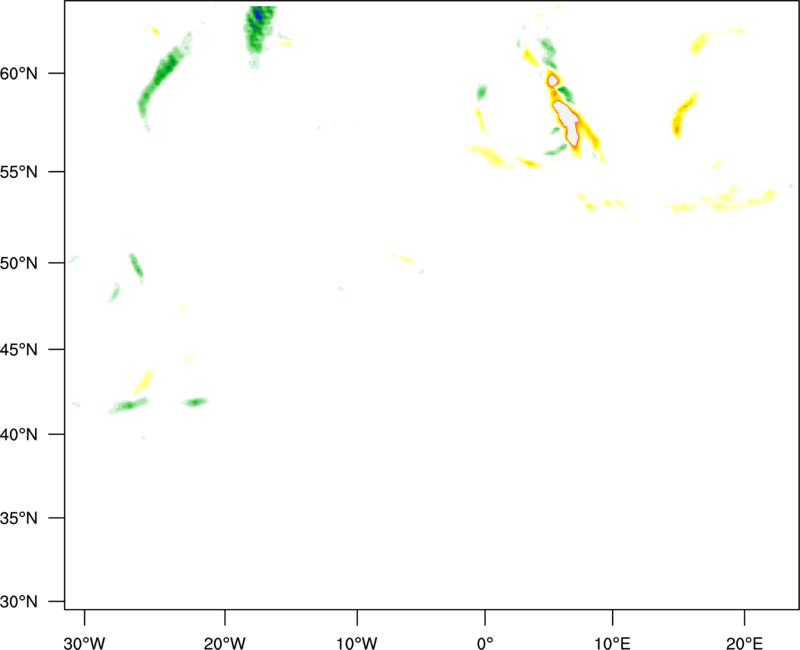Click the yellow blob just above 40°N green streak
This screenshot has width=800, height=650.
(x=143, y=381)
